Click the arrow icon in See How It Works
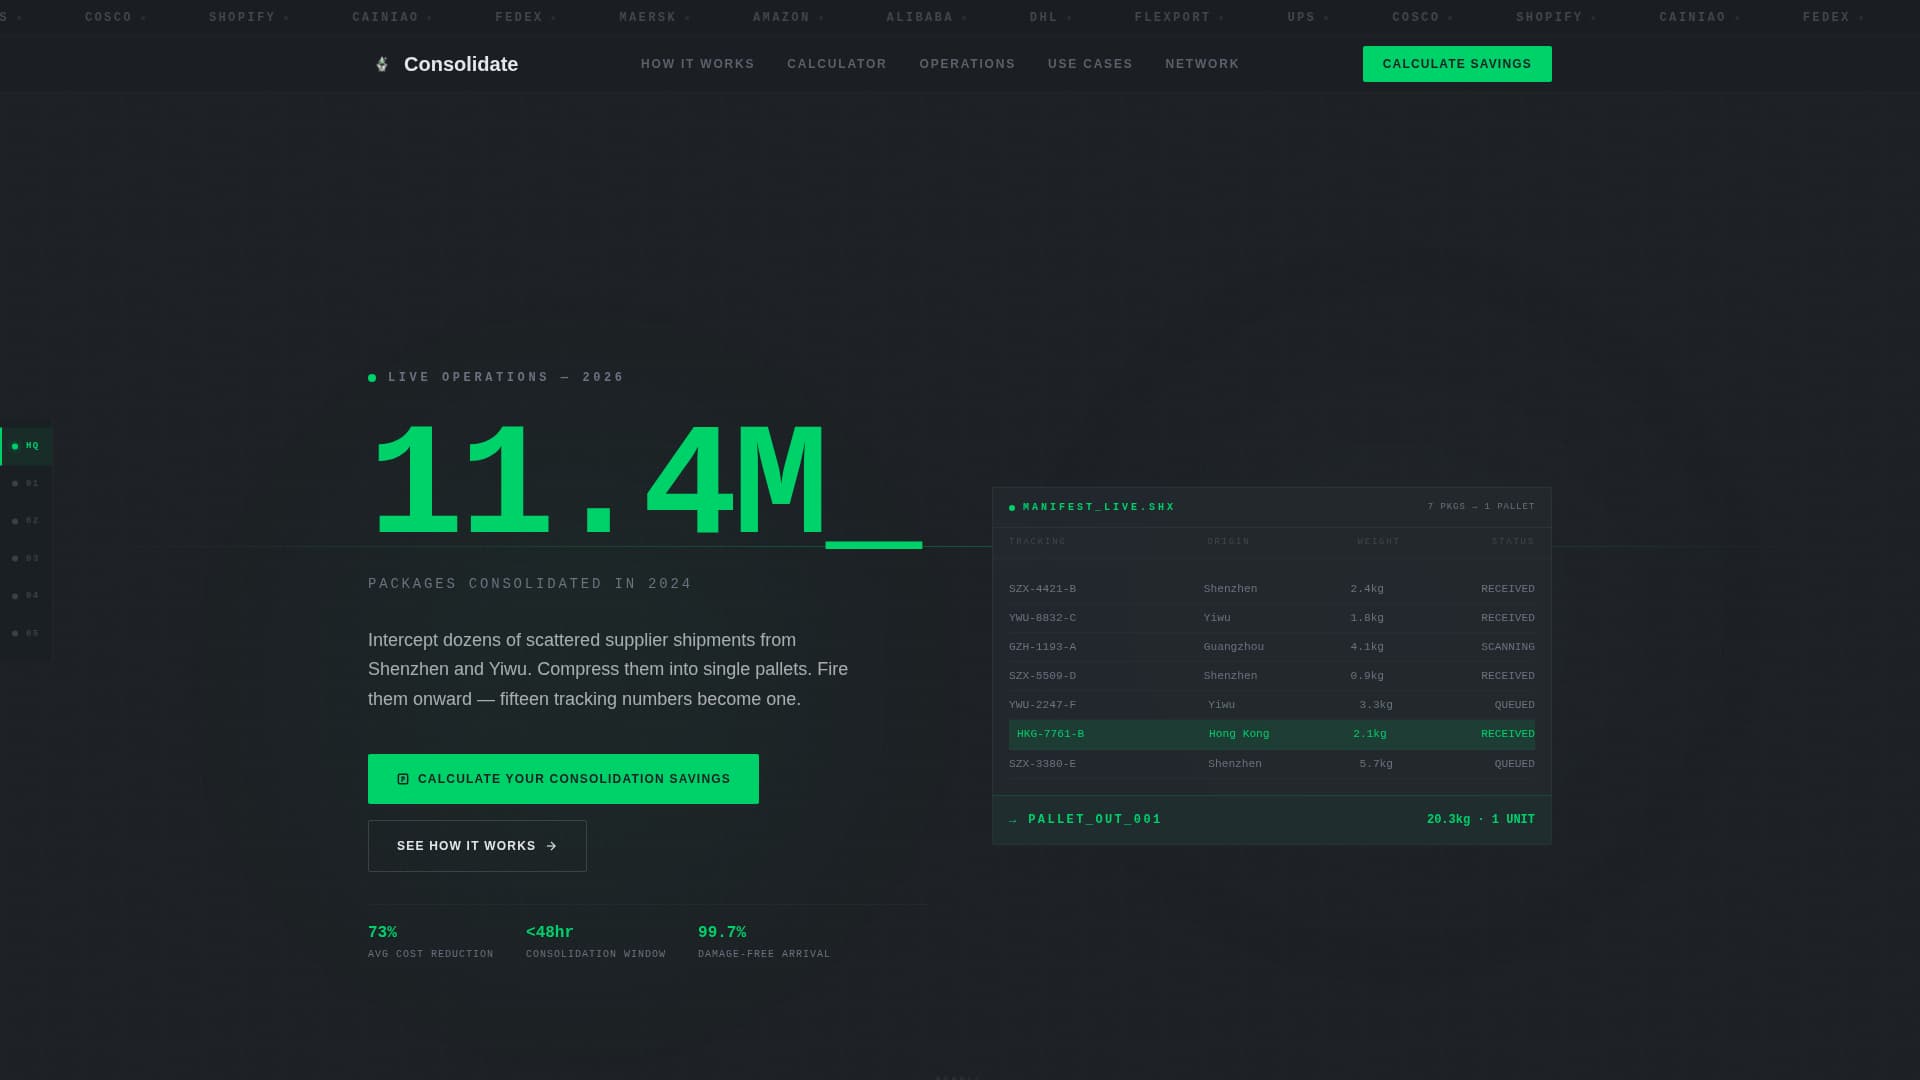Image resolution: width=1920 pixels, height=1080 pixels. pyautogui.click(x=551, y=846)
